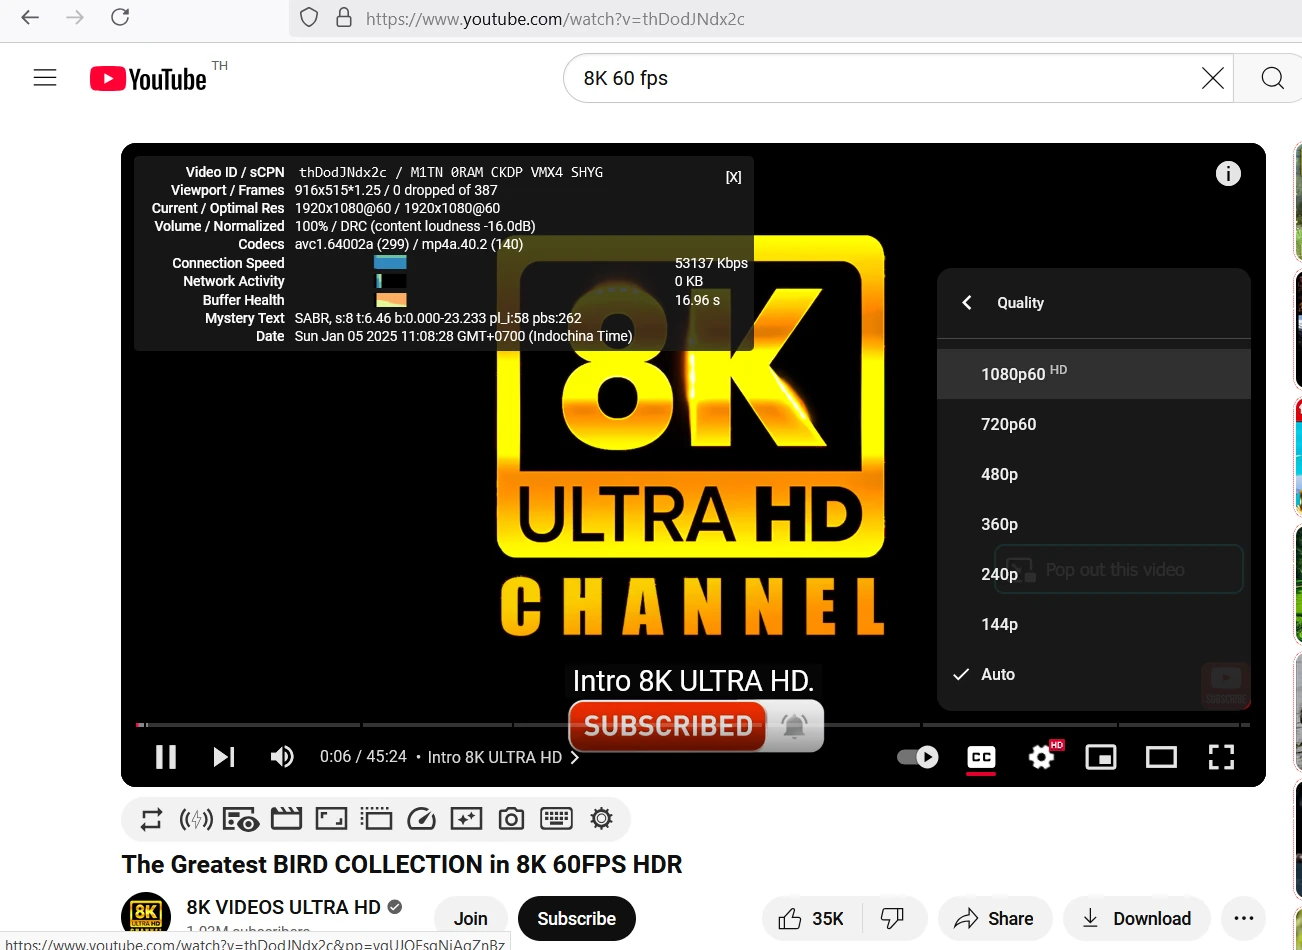Image resolution: width=1302 pixels, height=950 pixels.
Task: Choose 360p quality
Action: [1094, 524]
